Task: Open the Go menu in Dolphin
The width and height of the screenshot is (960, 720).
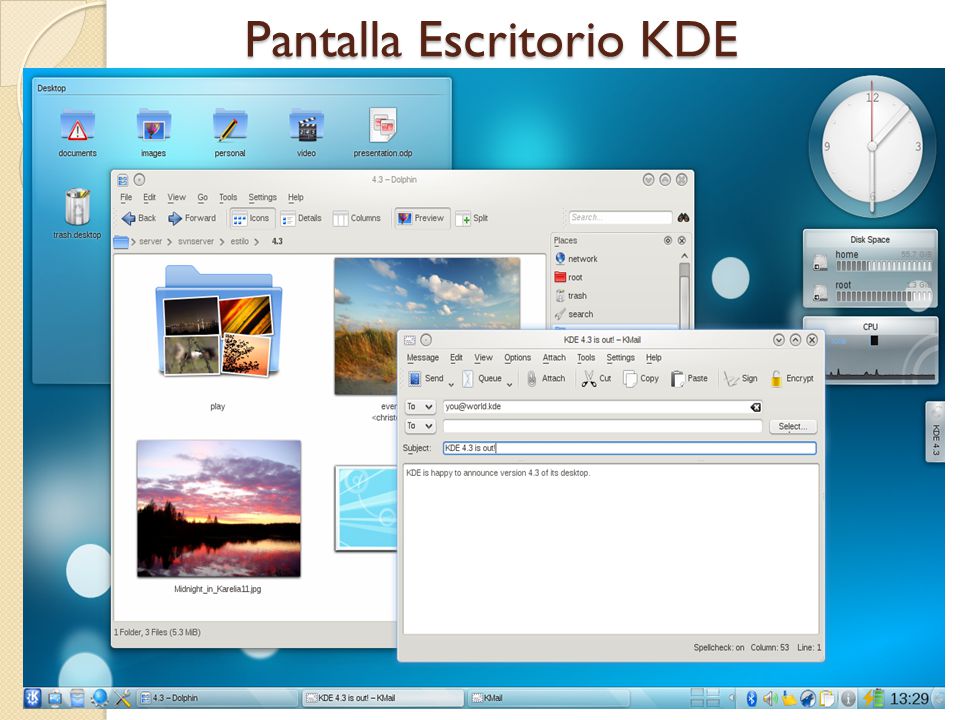Action: [203, 197]
